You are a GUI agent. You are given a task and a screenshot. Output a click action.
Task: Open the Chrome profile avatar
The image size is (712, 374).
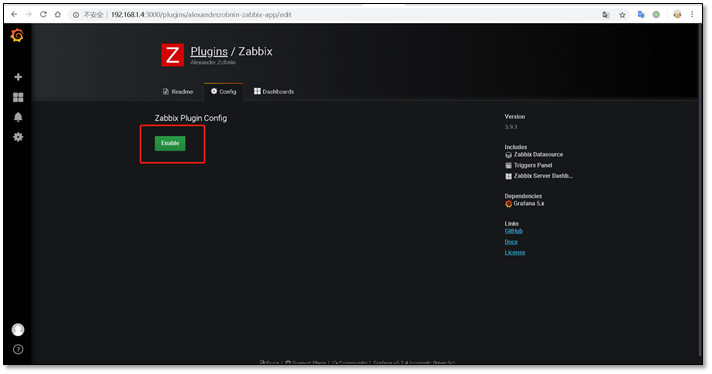(x=677, y=15)
